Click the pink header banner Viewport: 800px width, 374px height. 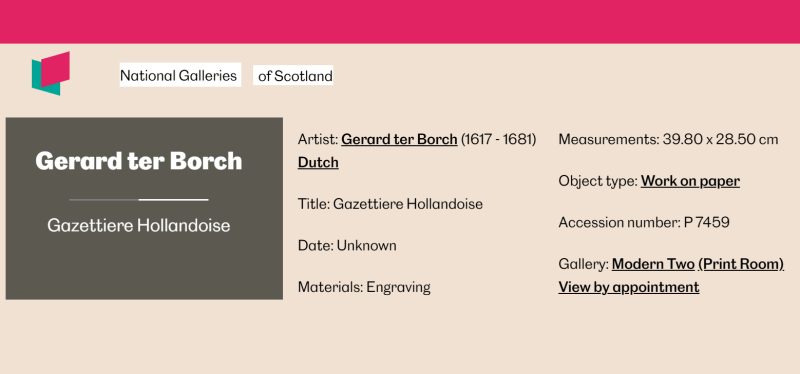[x=400, y=21]
